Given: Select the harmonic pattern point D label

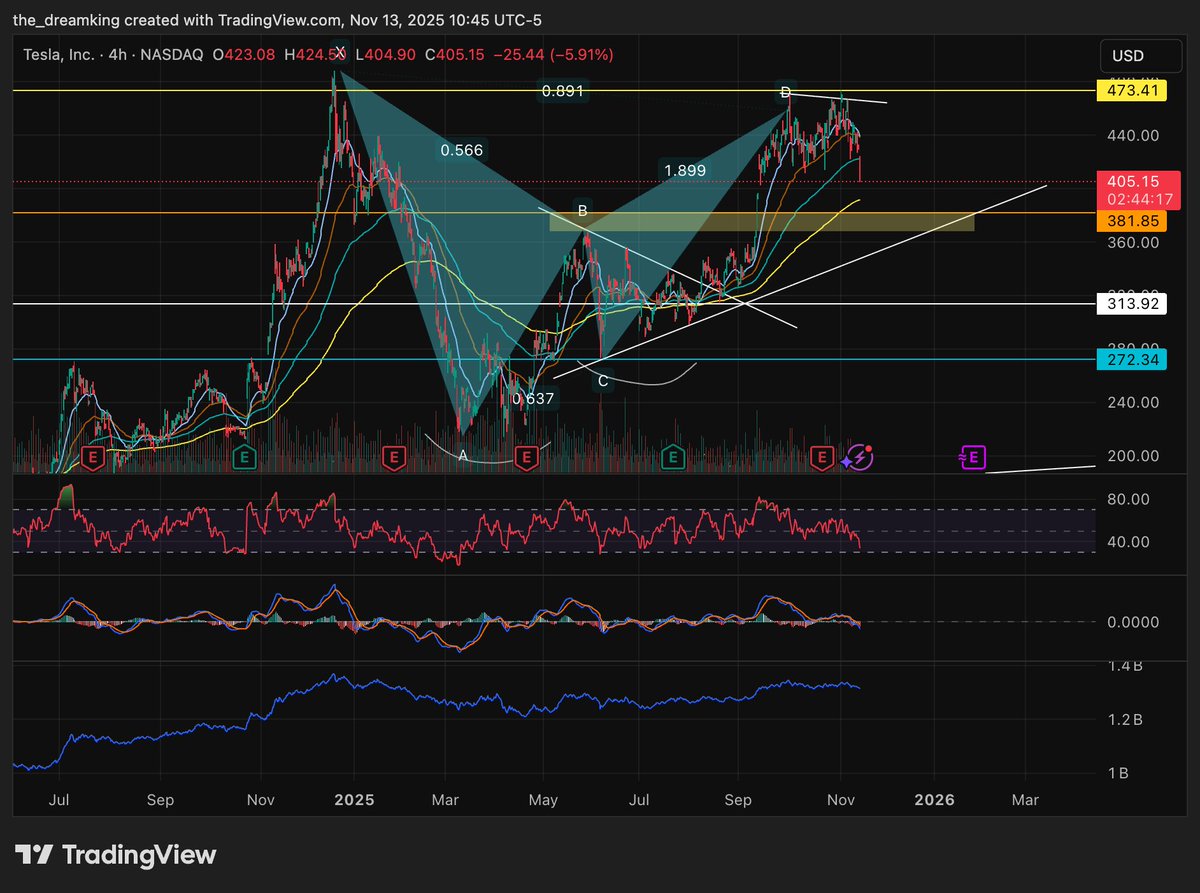Looking at the screenshot, I should coord(785,92).
